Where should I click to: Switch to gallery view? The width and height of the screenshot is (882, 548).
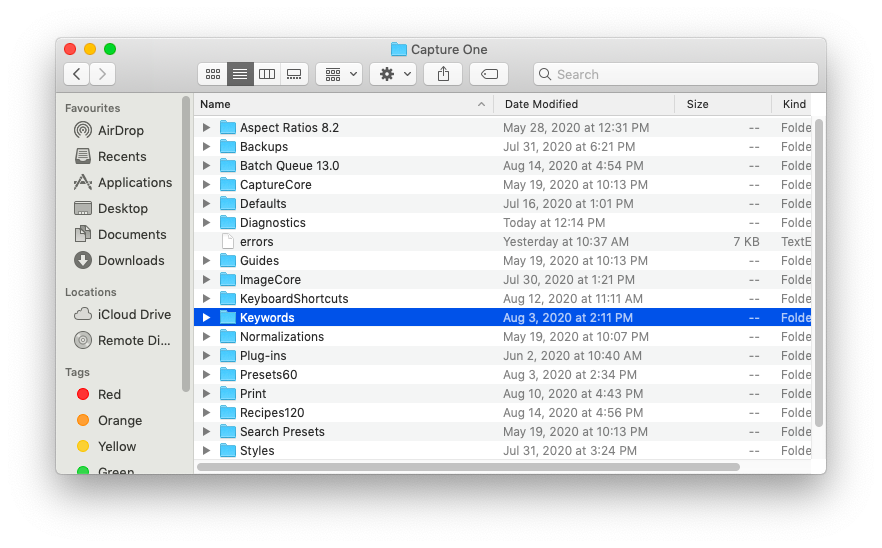coord(294,74)
